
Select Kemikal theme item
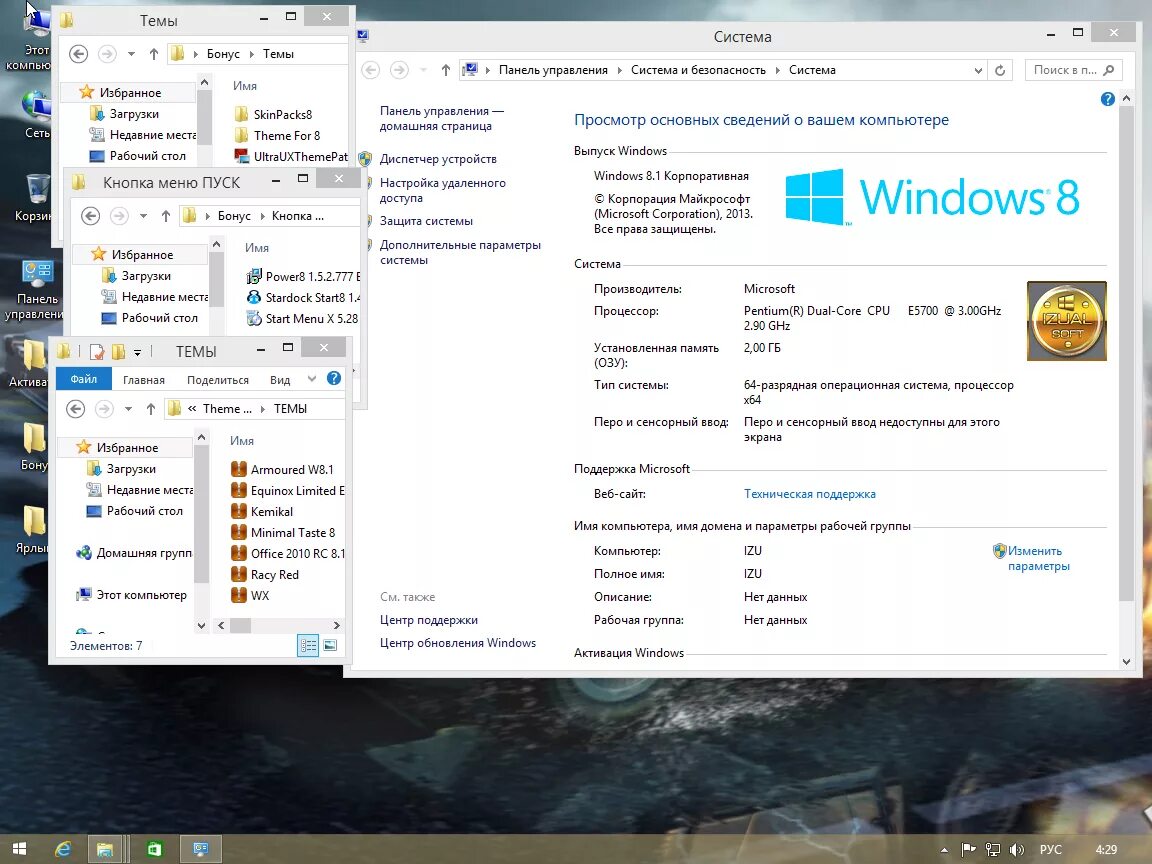point(262,511)
